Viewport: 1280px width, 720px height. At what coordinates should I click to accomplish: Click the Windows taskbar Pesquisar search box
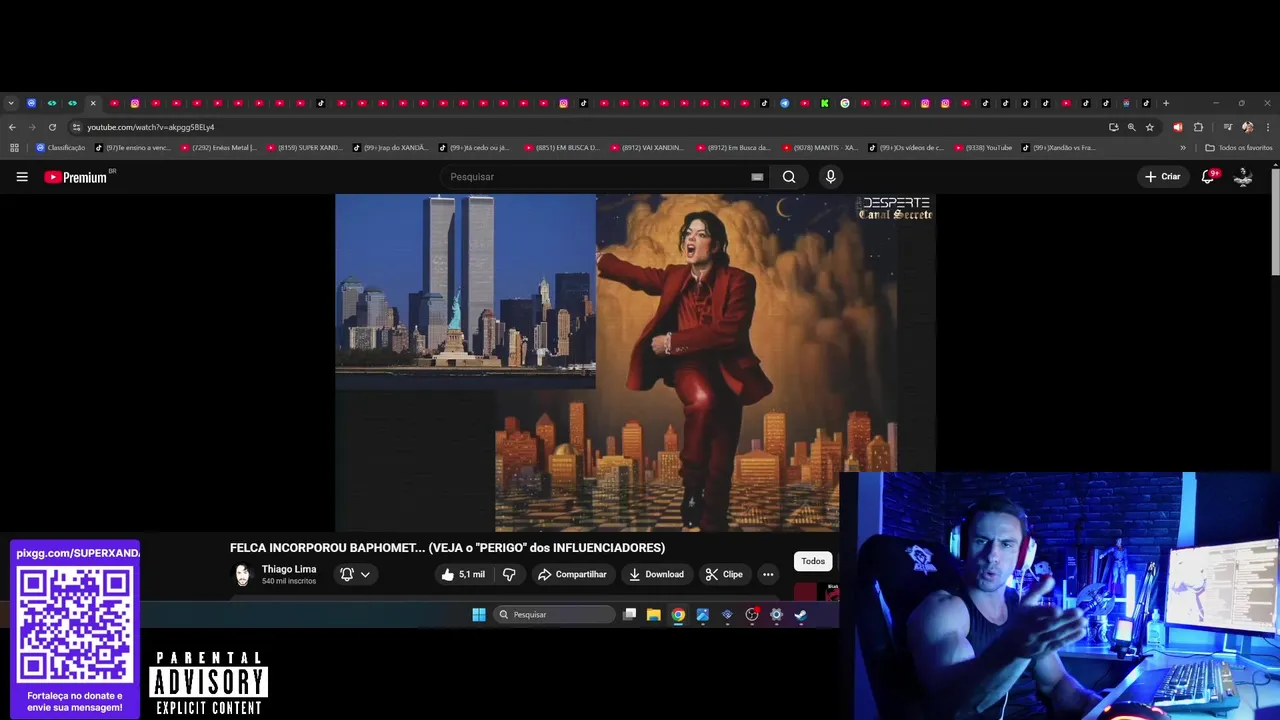552,615
